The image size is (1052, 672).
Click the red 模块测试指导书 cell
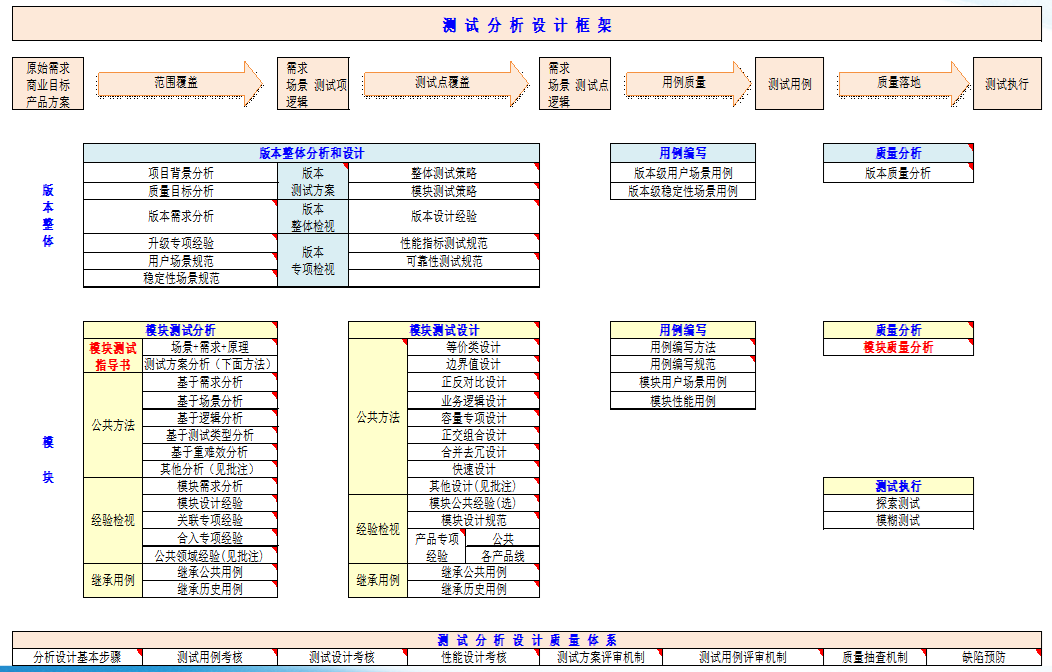coord(113,356)
